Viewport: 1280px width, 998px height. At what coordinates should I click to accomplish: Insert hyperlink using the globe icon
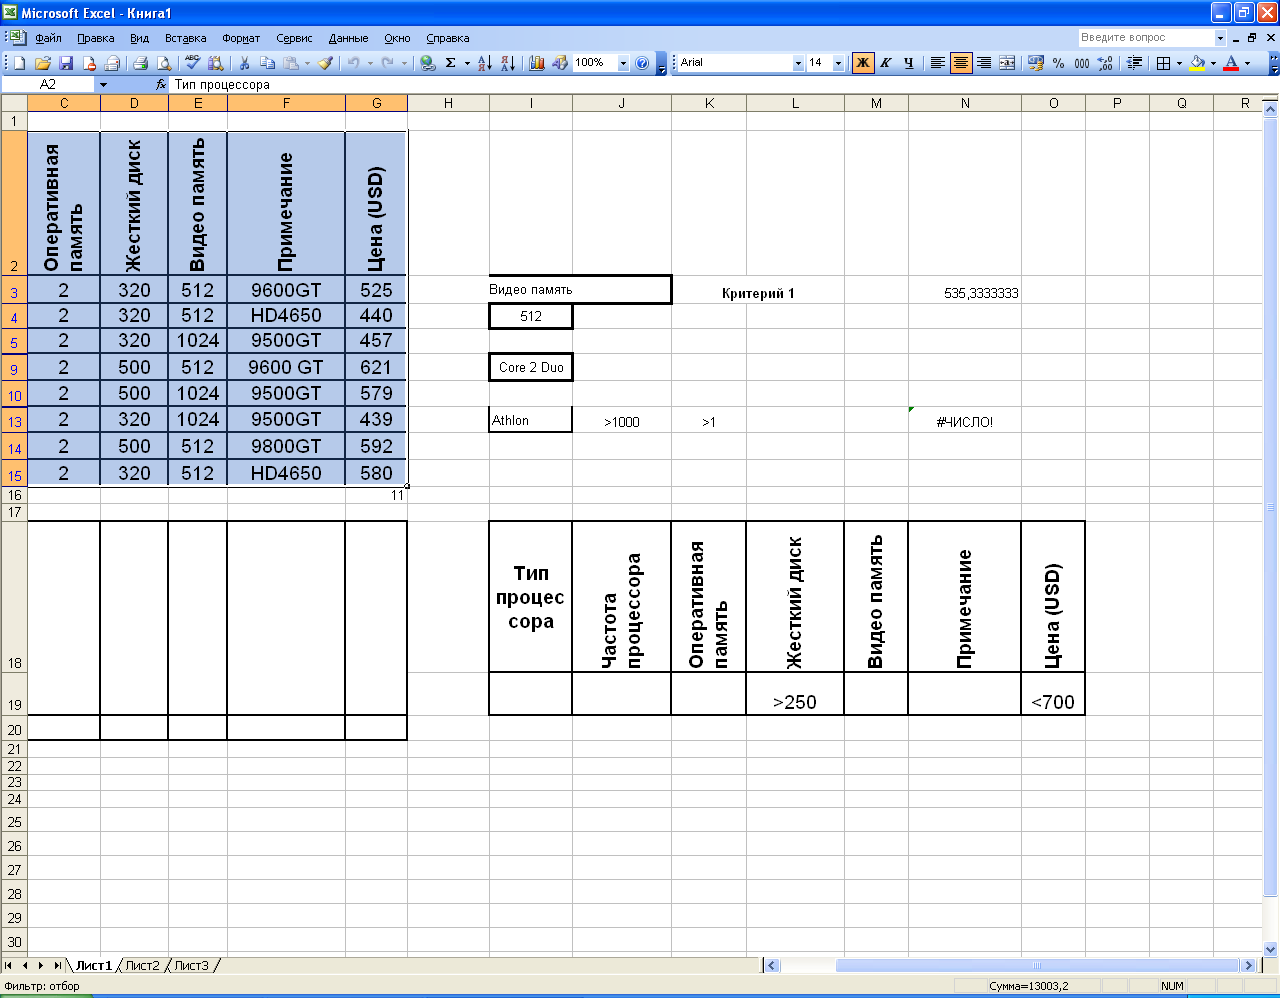point(428,63)
